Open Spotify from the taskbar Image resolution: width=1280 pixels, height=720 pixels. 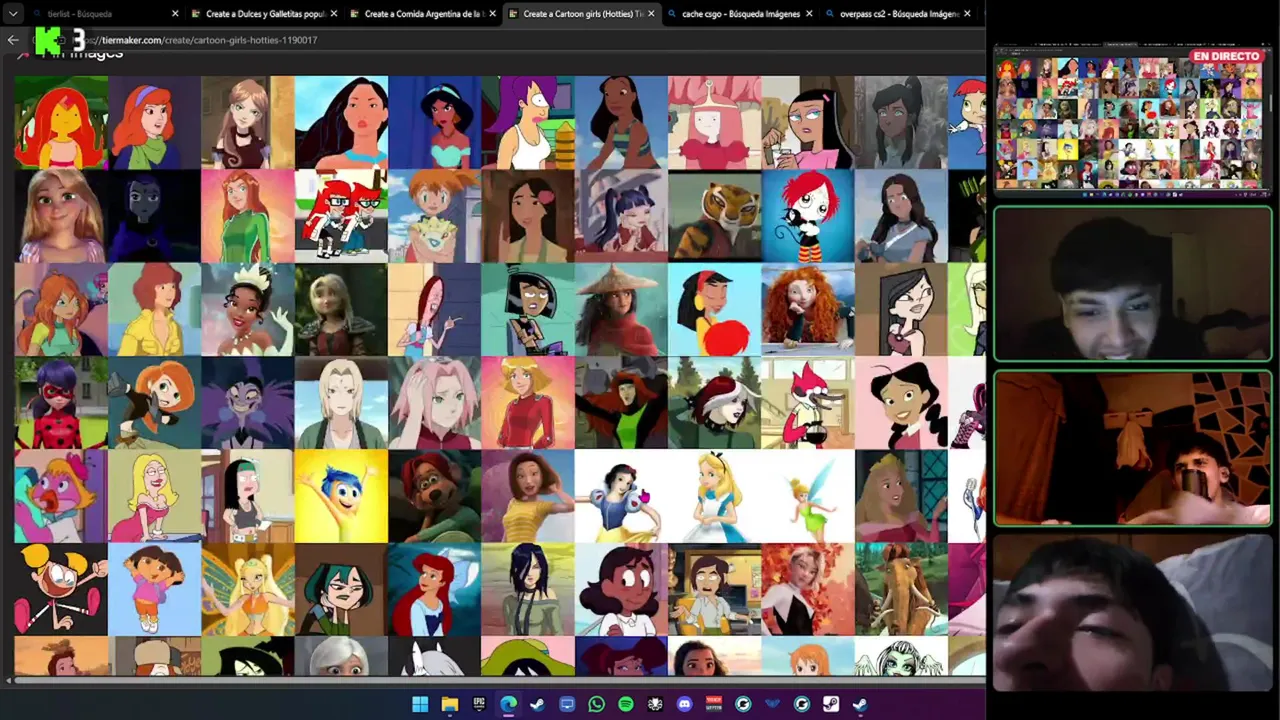(626, 705)
